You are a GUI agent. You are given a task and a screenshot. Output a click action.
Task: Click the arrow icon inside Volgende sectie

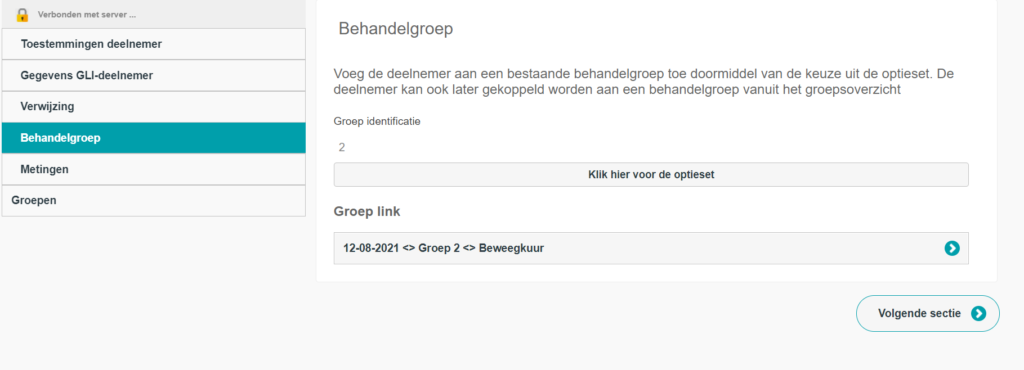[x=978, y=314]
